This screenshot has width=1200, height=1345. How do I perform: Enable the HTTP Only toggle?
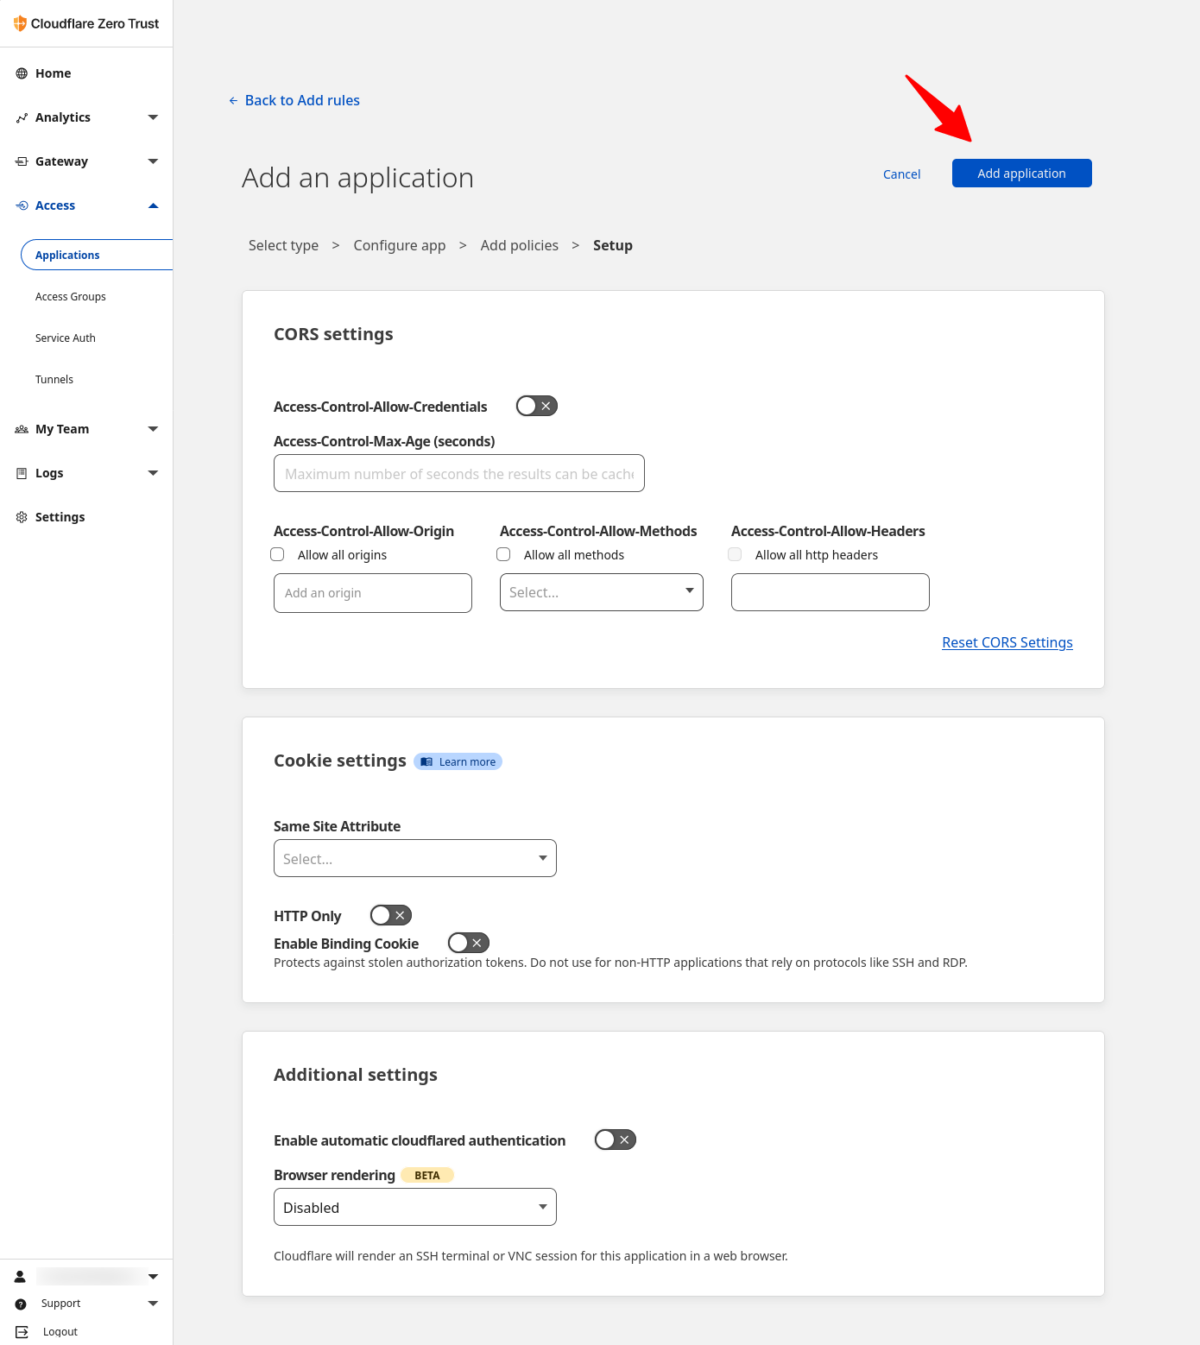click(390, 915)
